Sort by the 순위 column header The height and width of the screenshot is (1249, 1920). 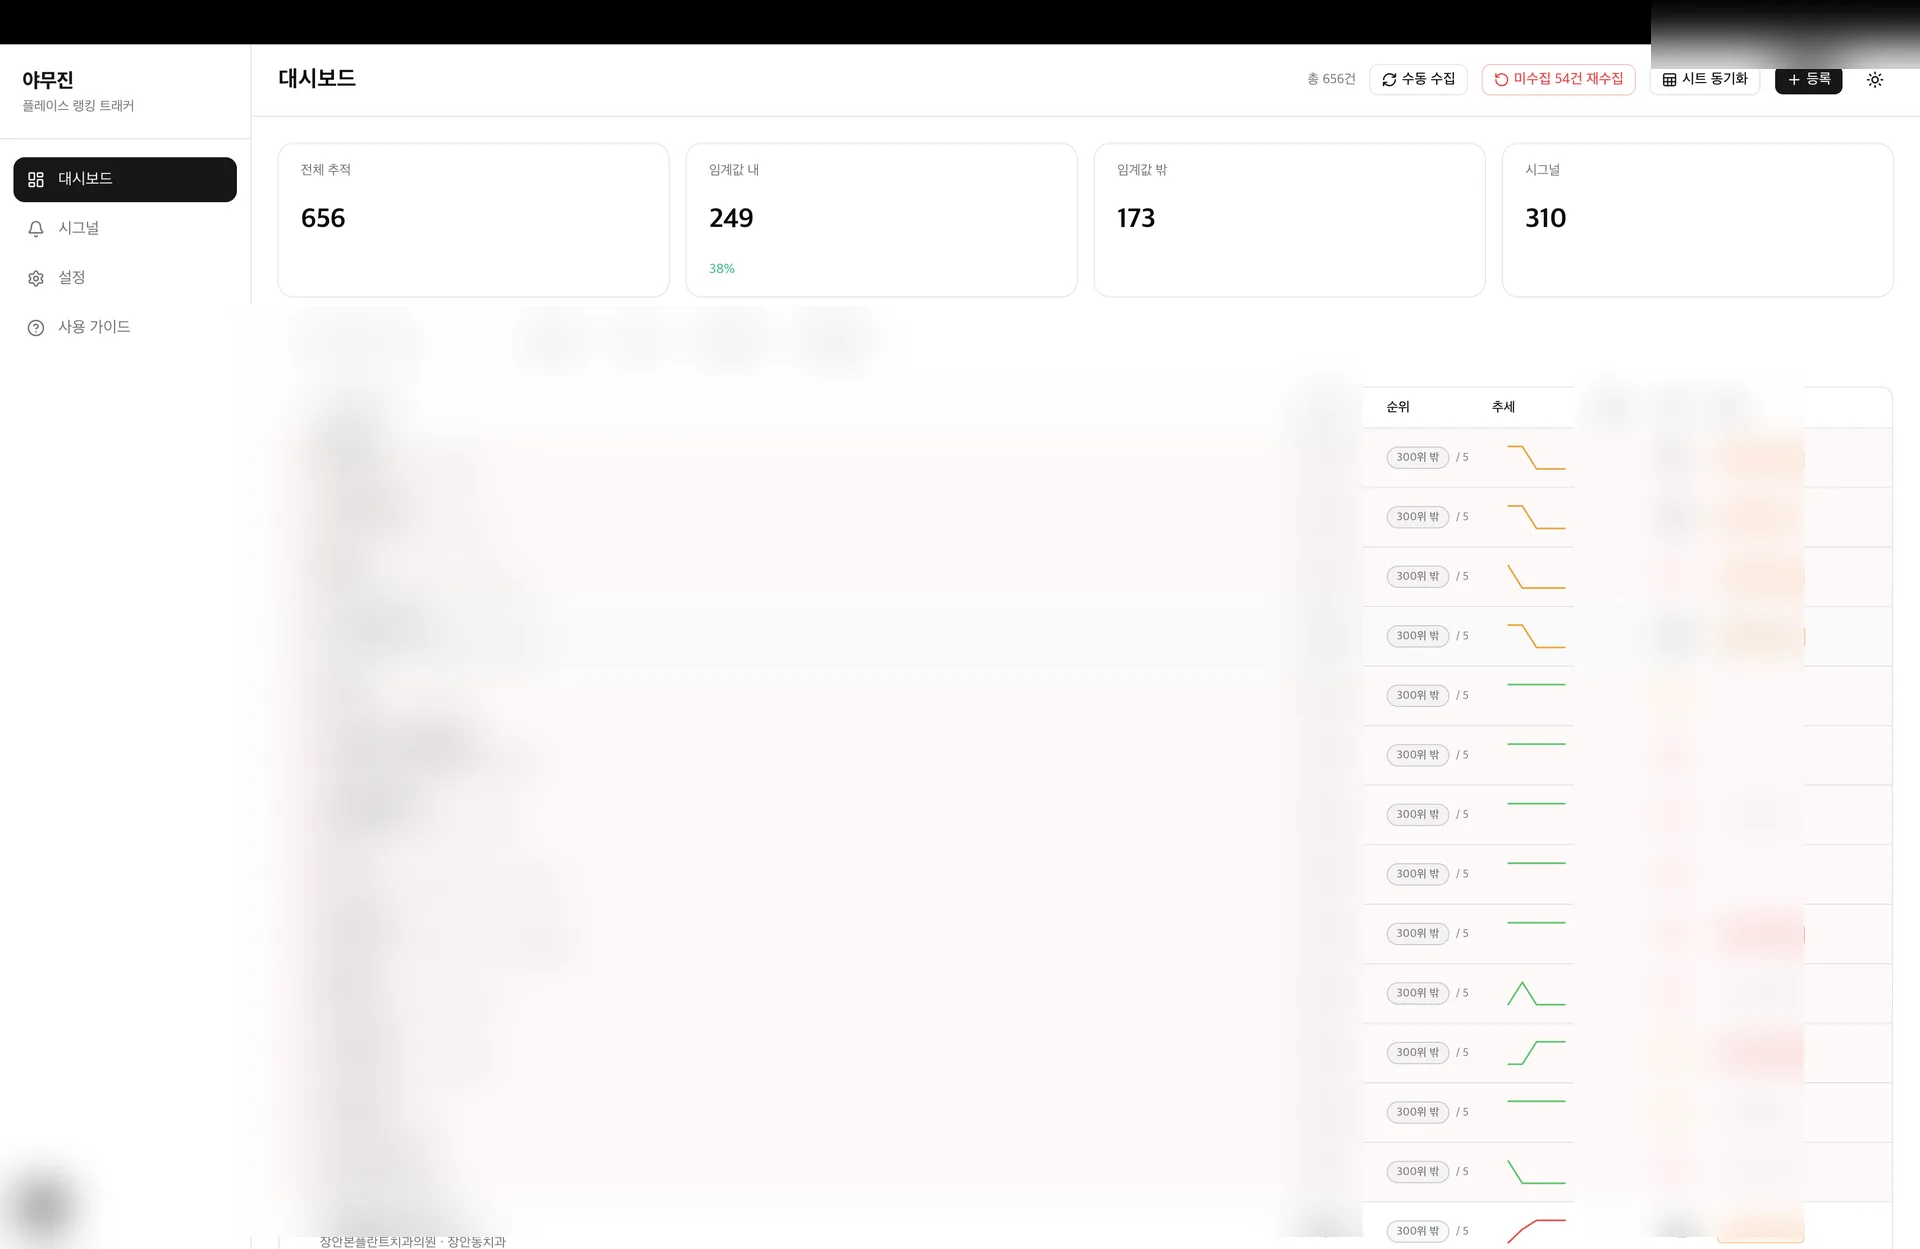(x=1398, y=407)
